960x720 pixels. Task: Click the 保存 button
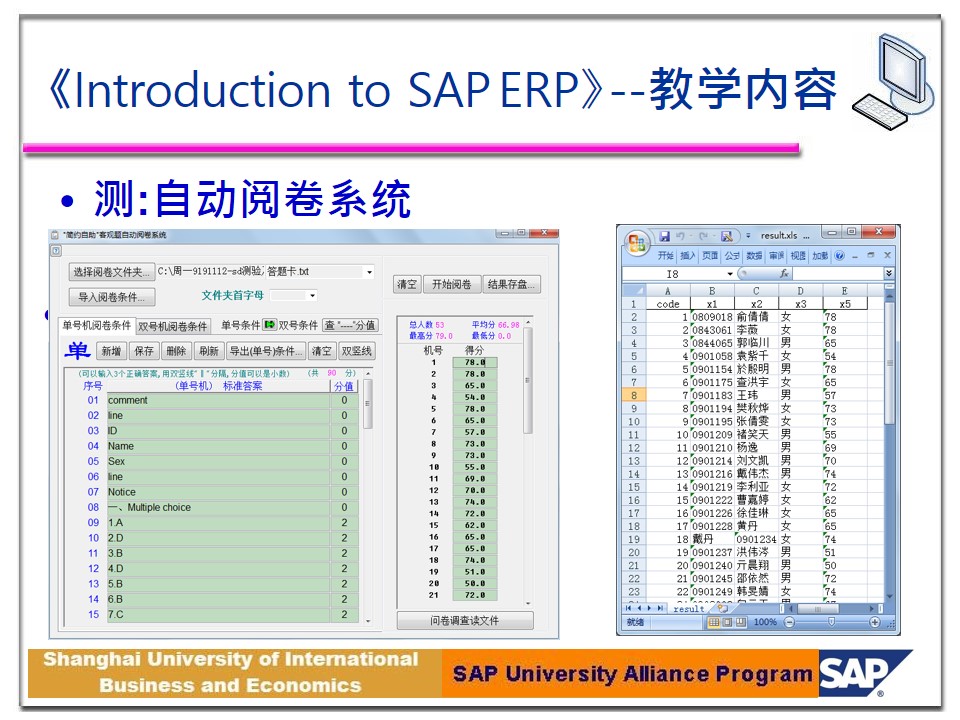pyautogui.click(x=144, y=351)
